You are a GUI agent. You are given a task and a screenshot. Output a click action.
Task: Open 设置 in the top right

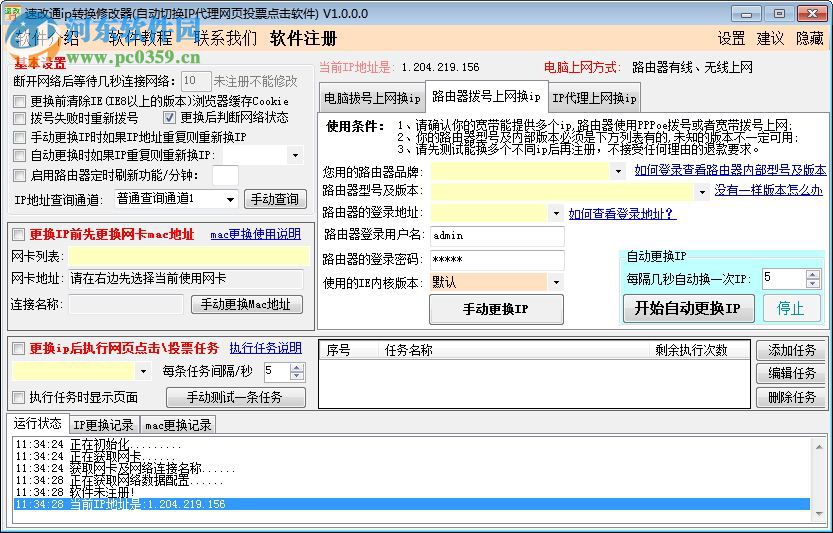pyautogui.click(x=732, y=38)
